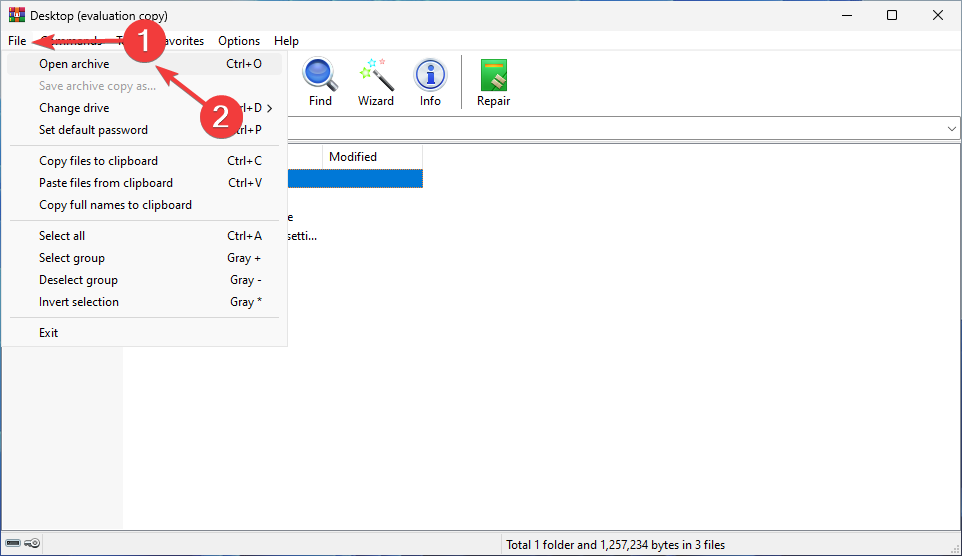
Task: Click the Repair toolbar icon
Action: click(x=493, y=82)
